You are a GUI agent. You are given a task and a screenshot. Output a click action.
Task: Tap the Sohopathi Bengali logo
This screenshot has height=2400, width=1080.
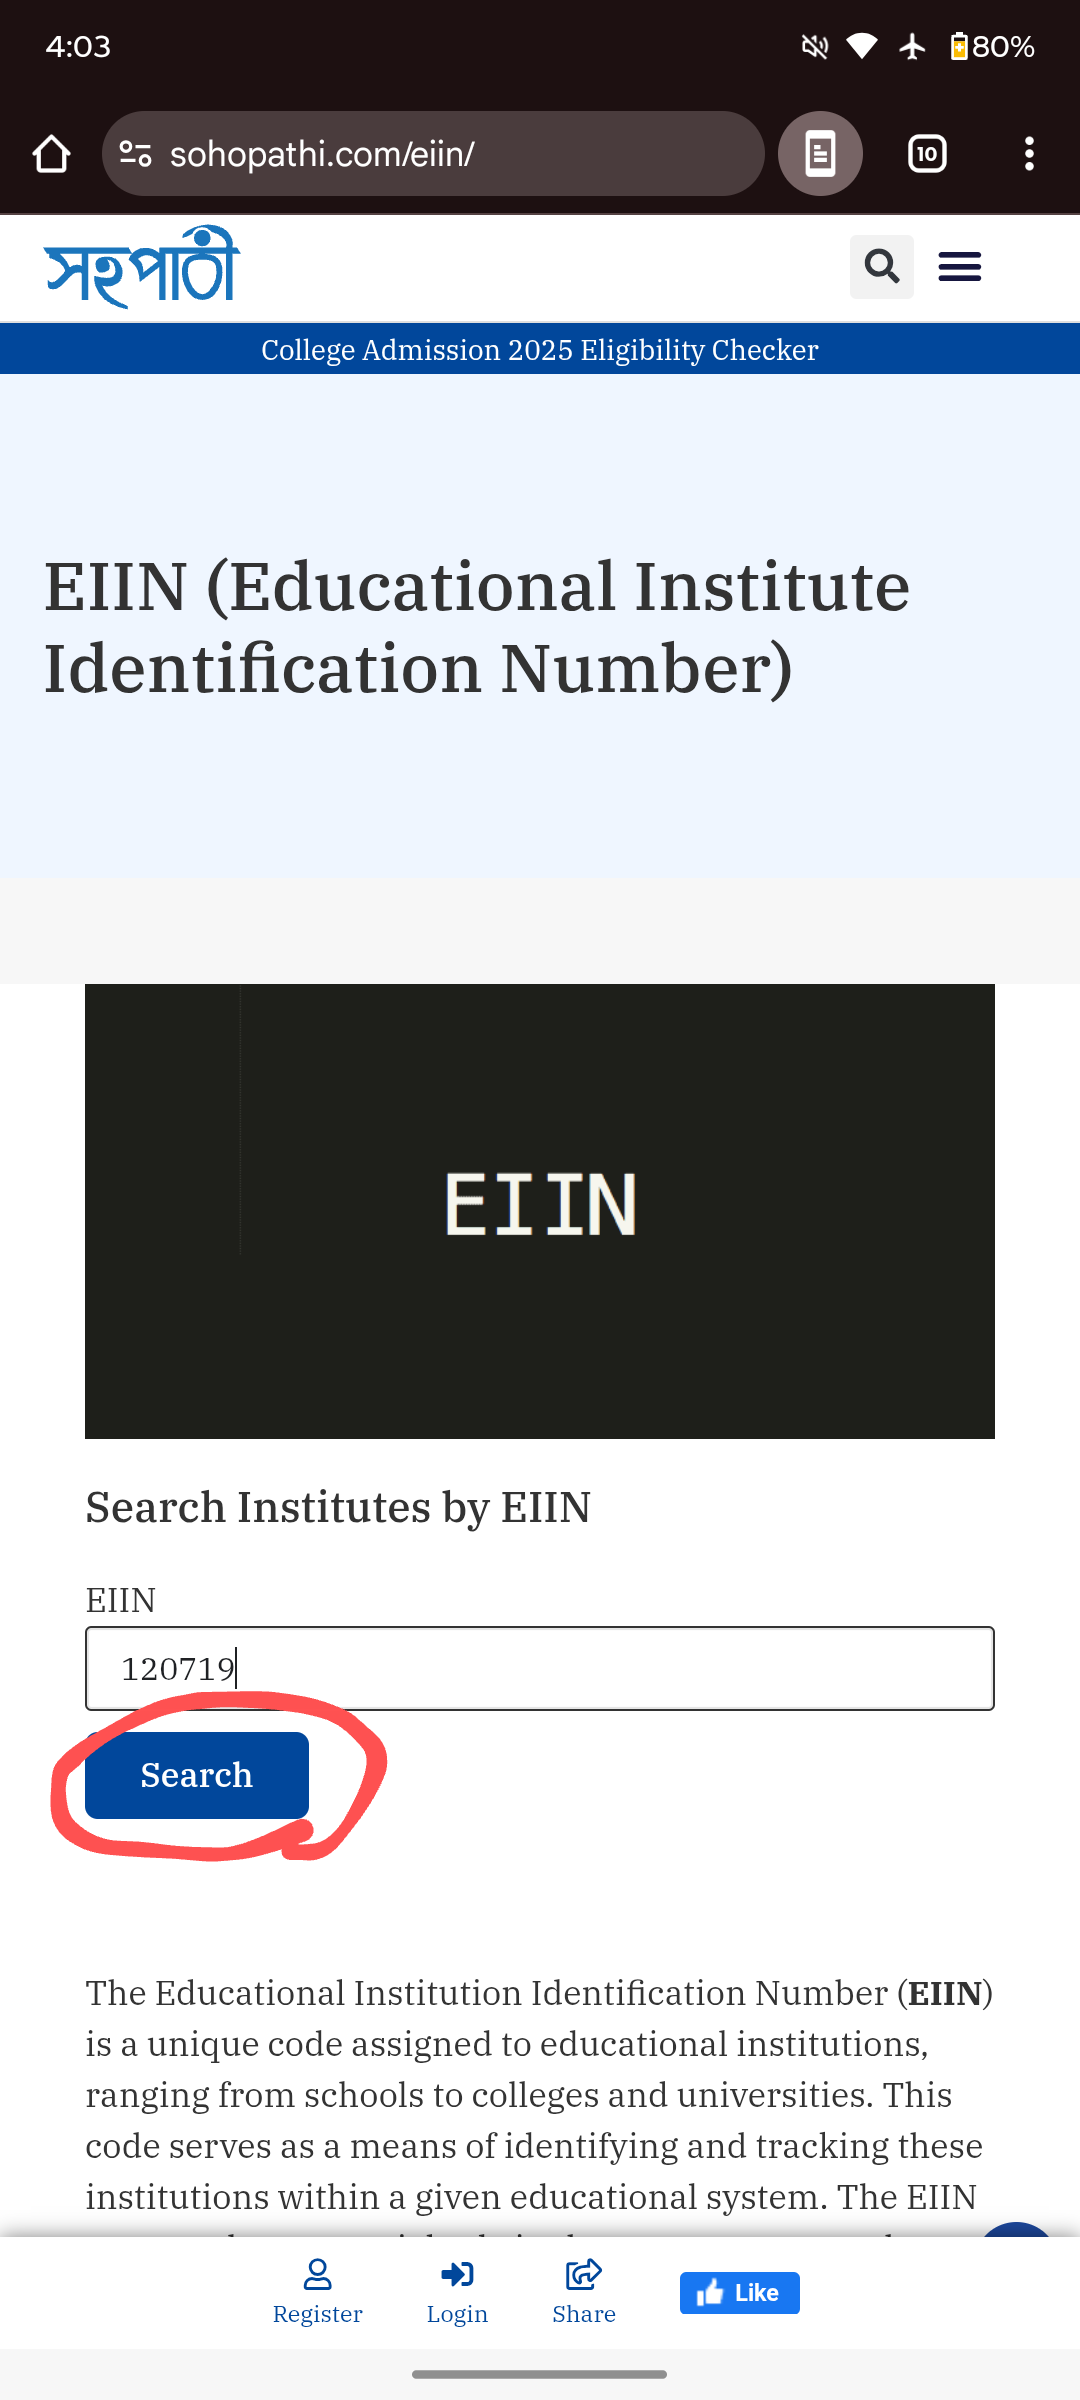click(142, 267)
